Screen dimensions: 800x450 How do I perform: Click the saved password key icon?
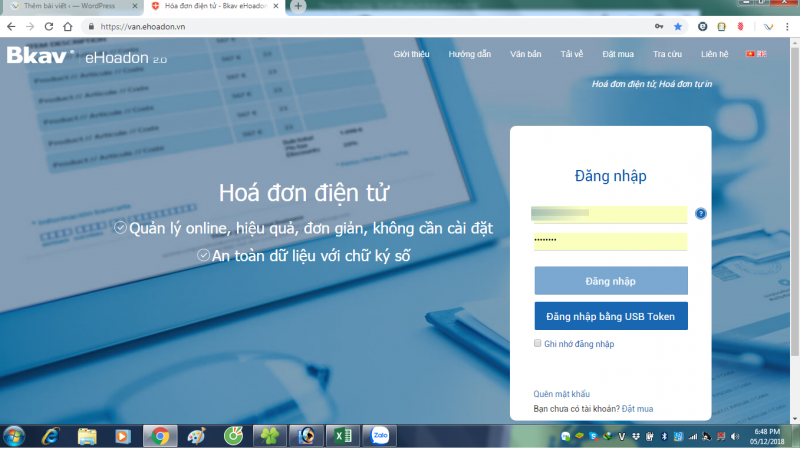(657, 26)
